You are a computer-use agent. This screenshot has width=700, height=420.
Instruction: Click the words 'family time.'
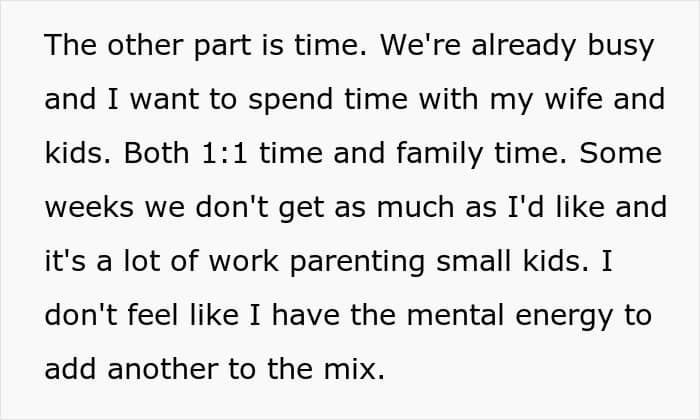pos(481,154)
